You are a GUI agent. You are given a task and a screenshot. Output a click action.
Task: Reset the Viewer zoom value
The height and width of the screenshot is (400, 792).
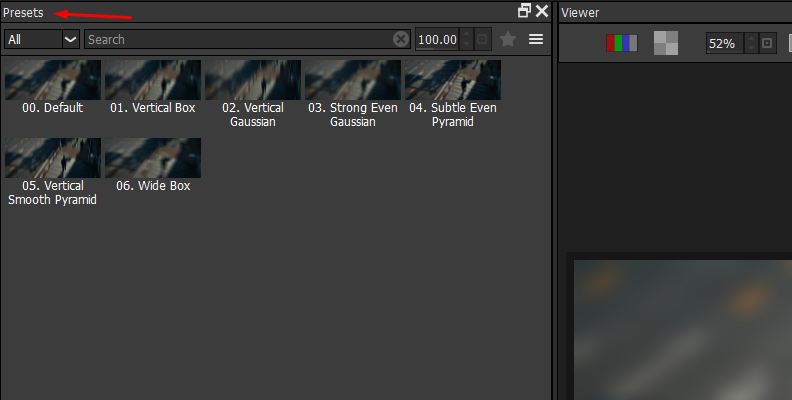[767, 43]
